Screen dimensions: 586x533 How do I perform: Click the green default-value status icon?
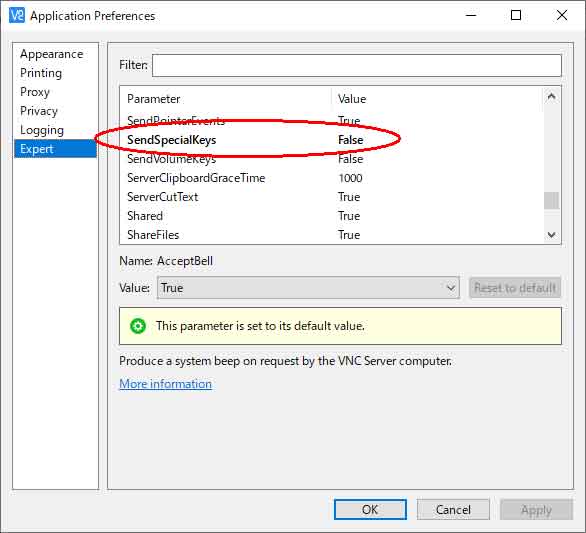click(x=138, y=326)
